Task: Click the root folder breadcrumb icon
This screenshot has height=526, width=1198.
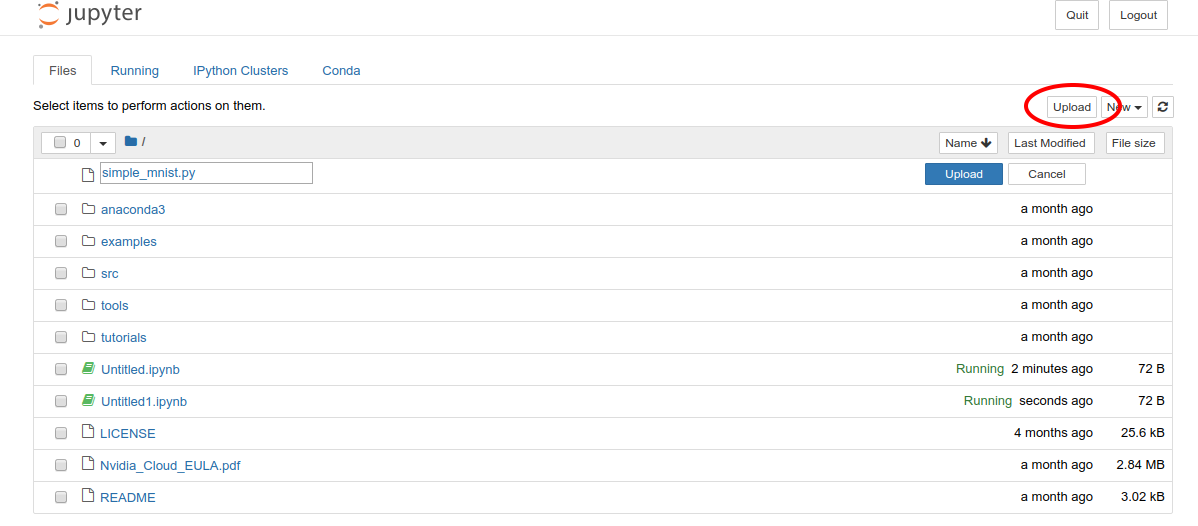Action: coord(131,141)
